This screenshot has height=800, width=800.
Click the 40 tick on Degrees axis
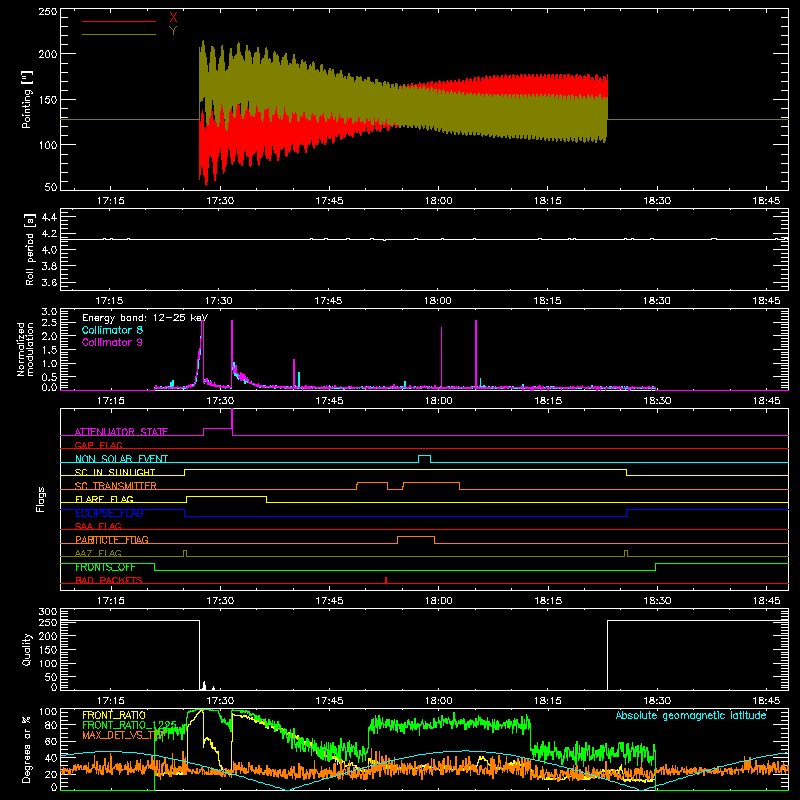point(51,758)
